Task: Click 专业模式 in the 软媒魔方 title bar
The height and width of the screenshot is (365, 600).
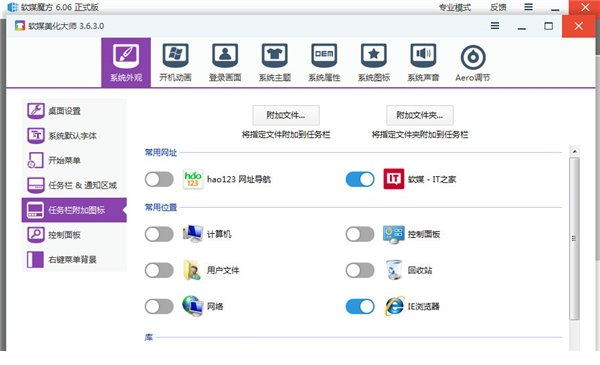Action: 454,7
